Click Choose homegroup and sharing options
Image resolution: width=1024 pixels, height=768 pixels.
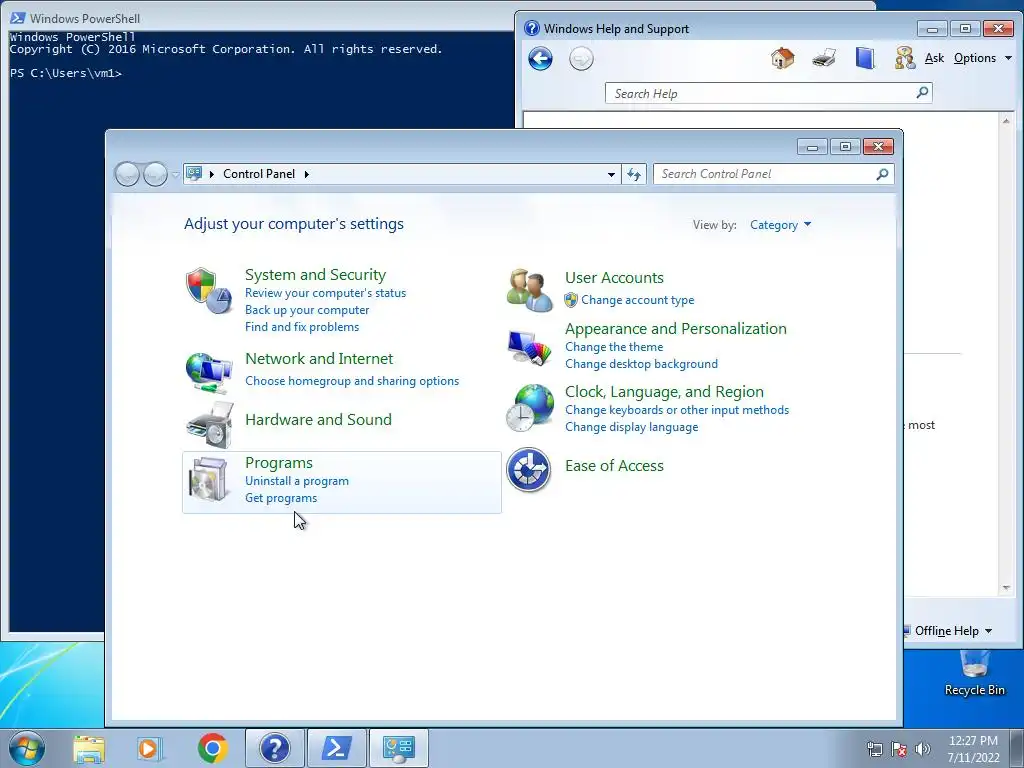[x=352, y=381]
